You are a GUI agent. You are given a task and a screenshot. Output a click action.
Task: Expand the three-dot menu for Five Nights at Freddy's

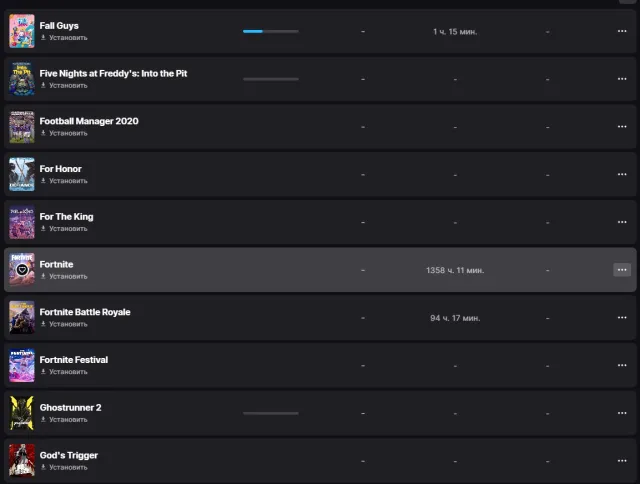[x=622, y=79]
